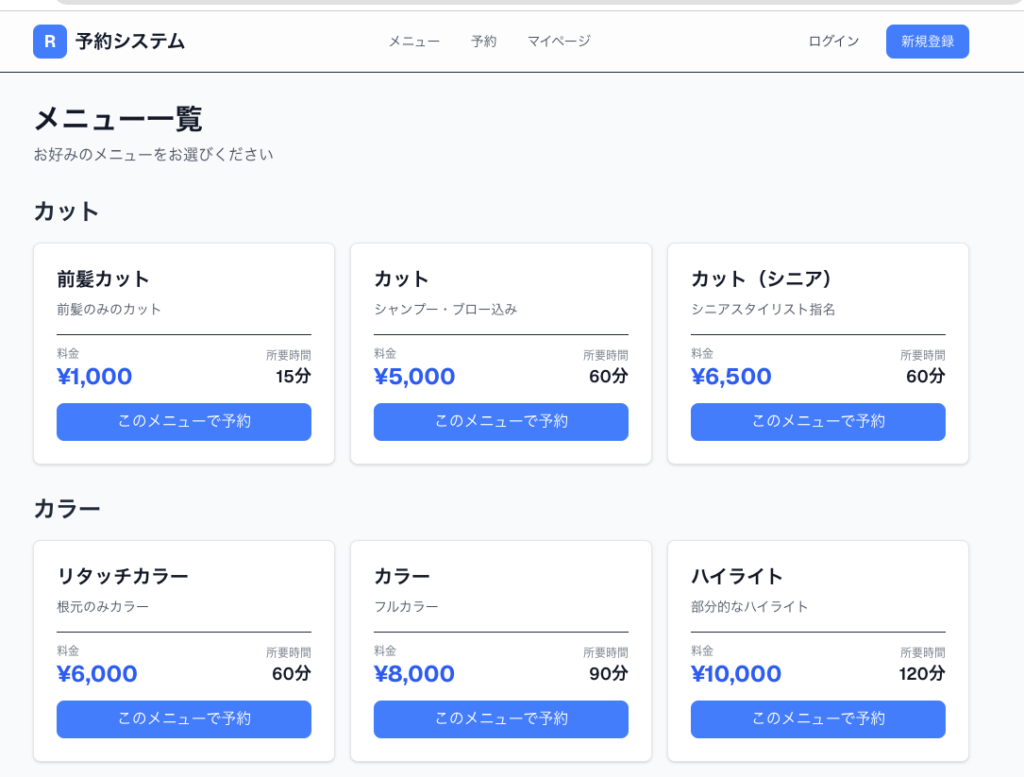
Task: Reserve the カット（シニア） menu
Action: click(x=818, y=421)
